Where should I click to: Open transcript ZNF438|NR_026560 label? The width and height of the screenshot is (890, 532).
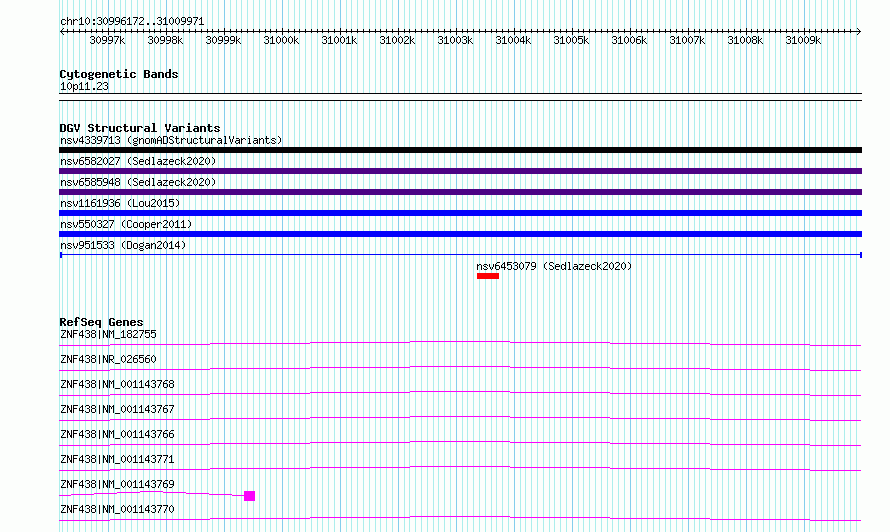point(108,359)
